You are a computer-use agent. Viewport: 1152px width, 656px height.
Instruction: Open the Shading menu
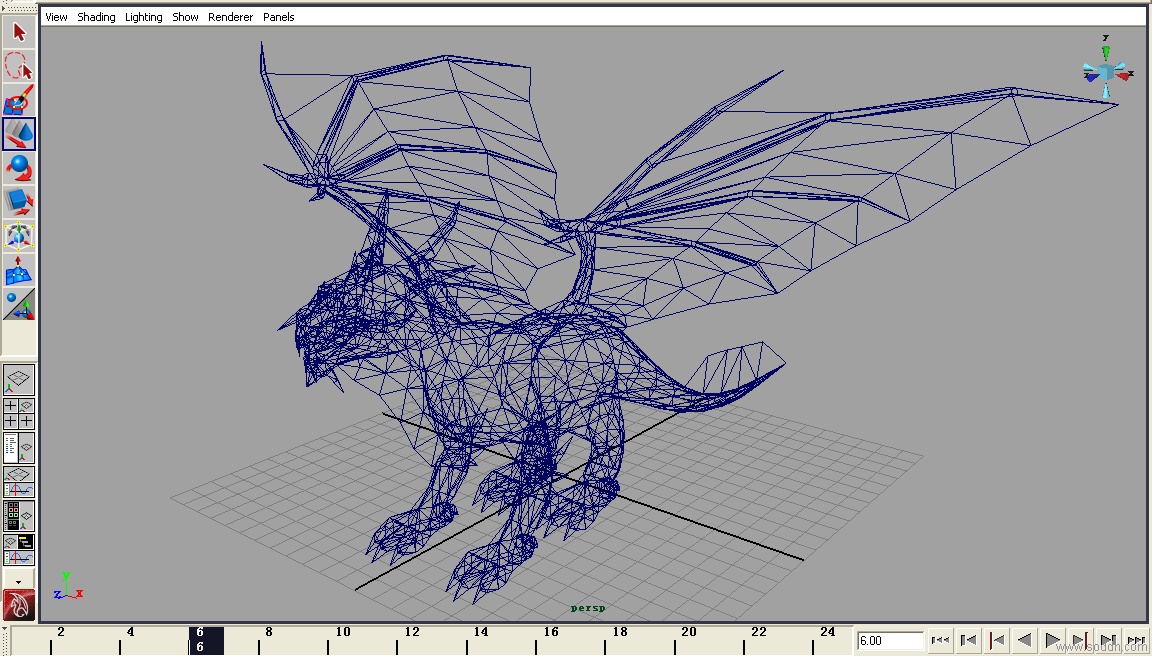96,17
